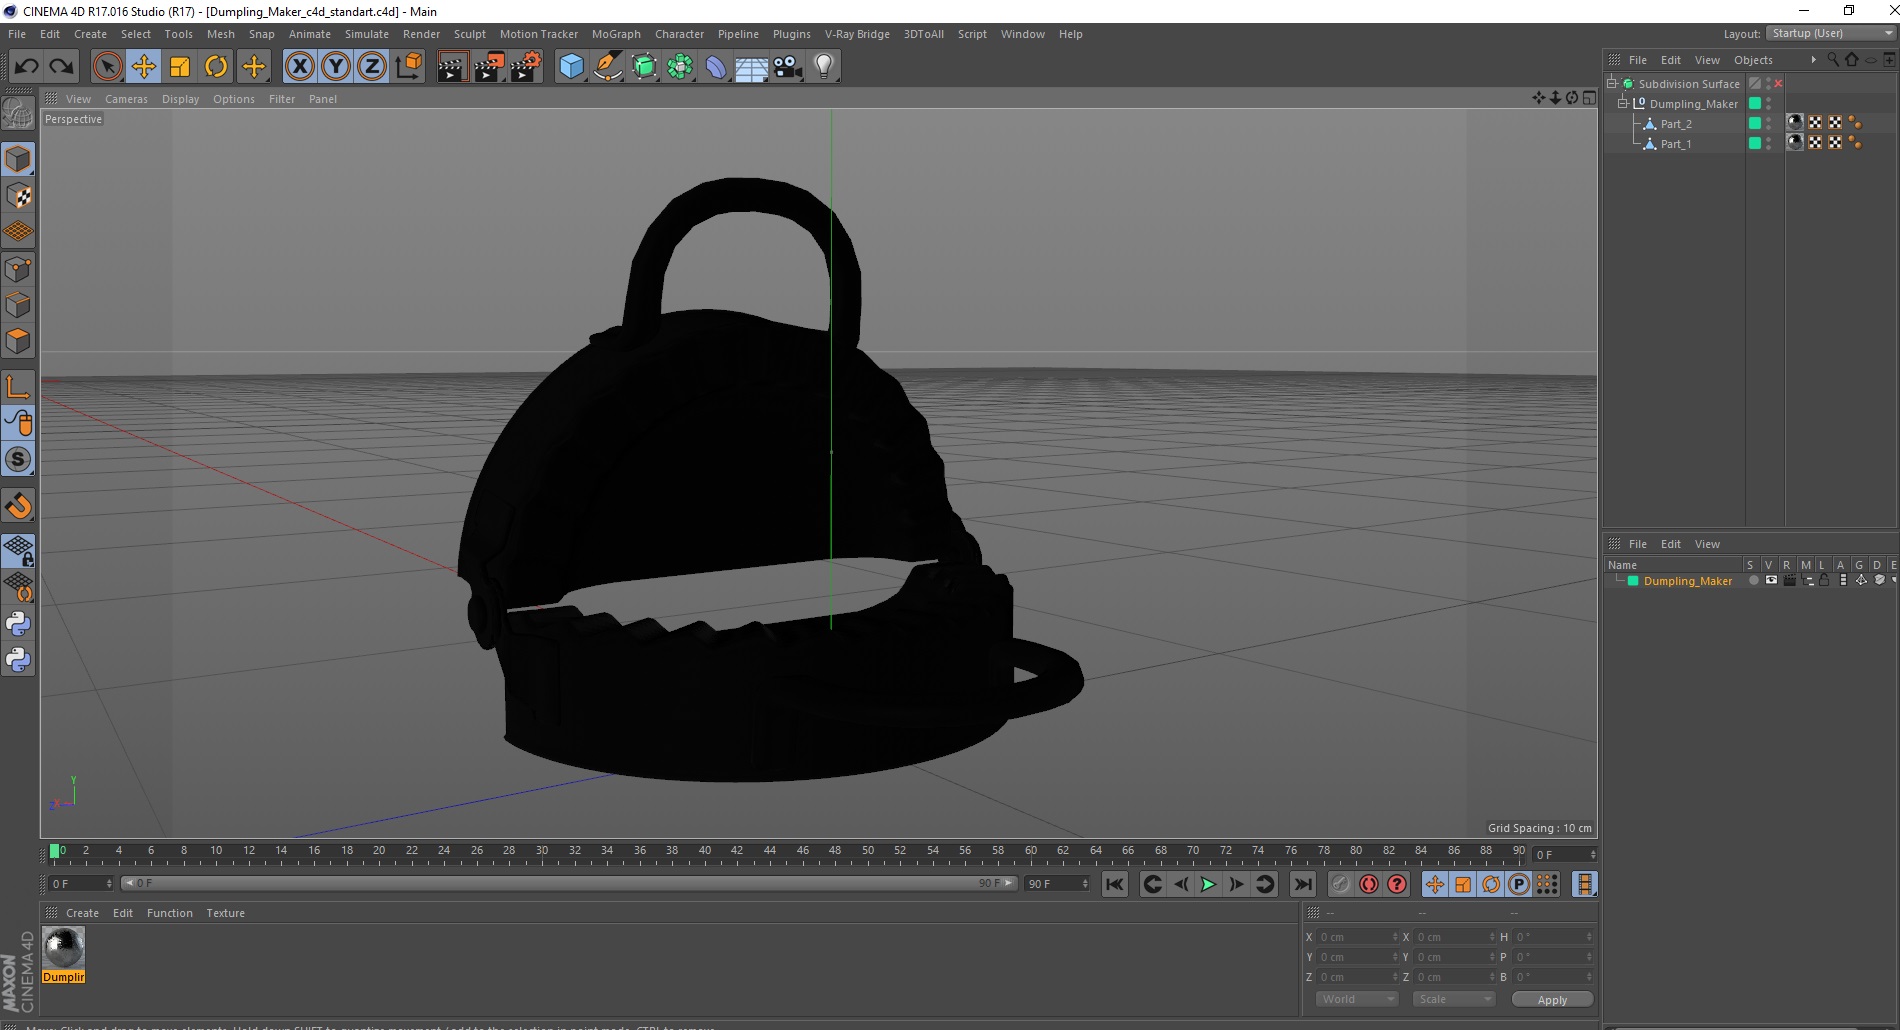The height and width of the screenshot is (1030, 1900).
Task: Toggle Dumpling_Maker layer solo dot
Action: tap(1753, 581)
